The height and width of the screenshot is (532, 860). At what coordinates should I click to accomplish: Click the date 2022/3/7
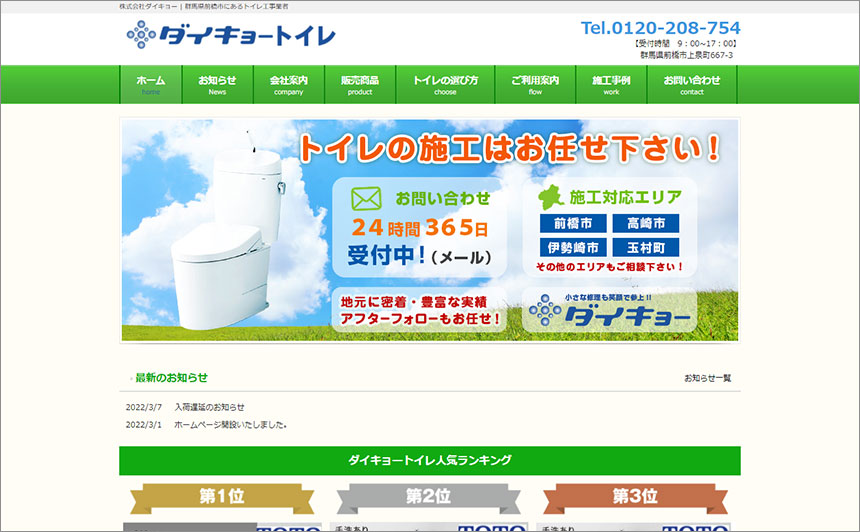pyautogui.click(x=144, y=407)
